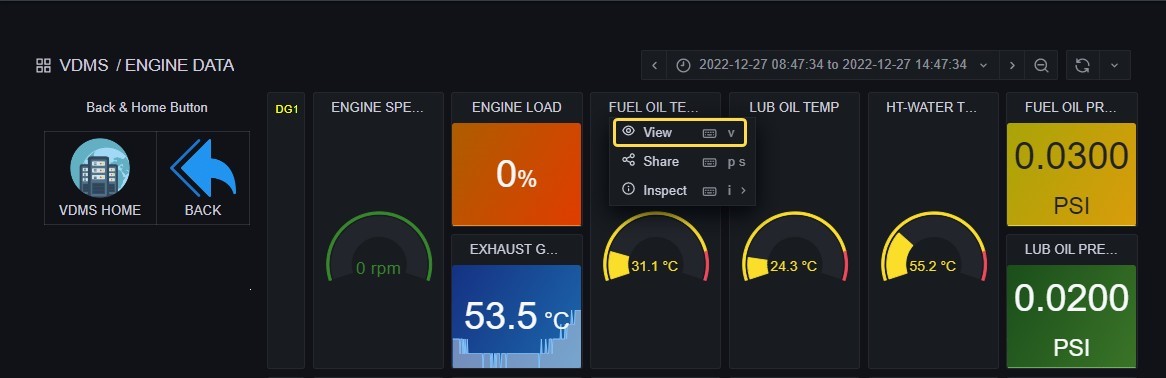Open the LUB OIL PRE... panel title

pos(1071,249)
